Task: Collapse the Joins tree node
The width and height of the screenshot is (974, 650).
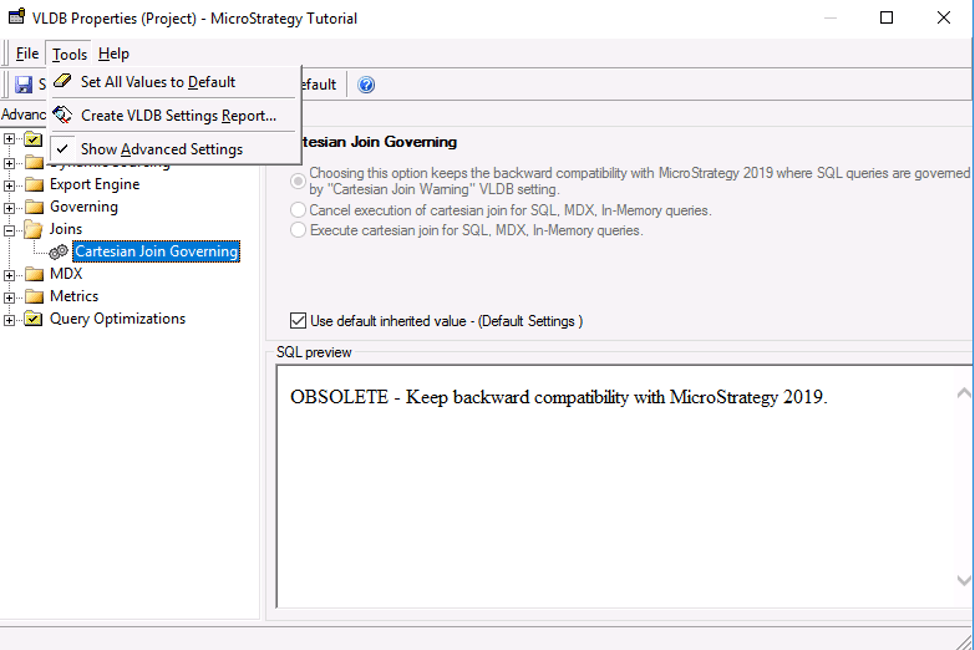Action: point(10,230)
